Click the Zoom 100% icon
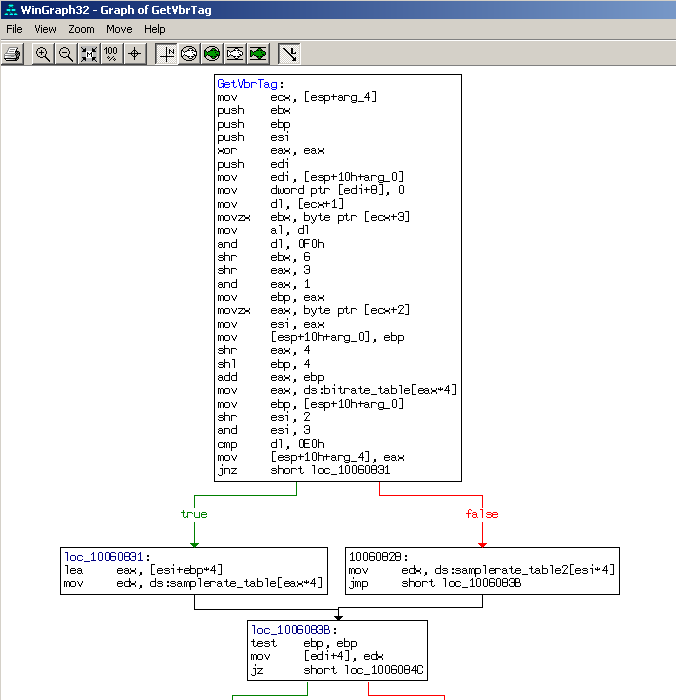Viewport: 676px width, 700px height. point(111,53)
